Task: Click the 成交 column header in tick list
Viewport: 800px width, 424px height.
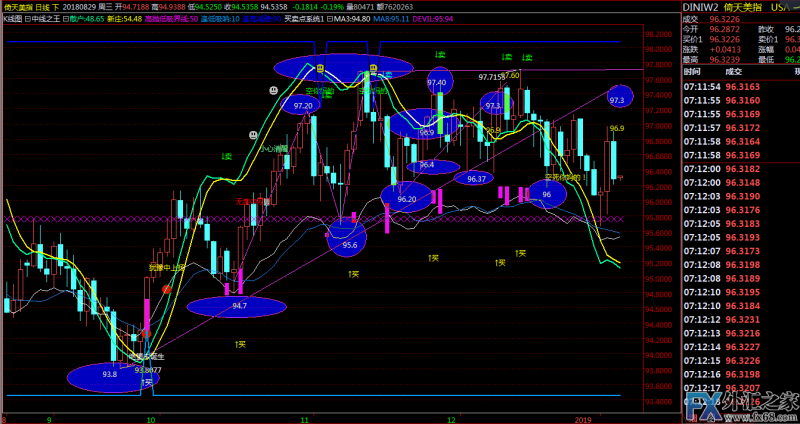Action: click(734, 73)
